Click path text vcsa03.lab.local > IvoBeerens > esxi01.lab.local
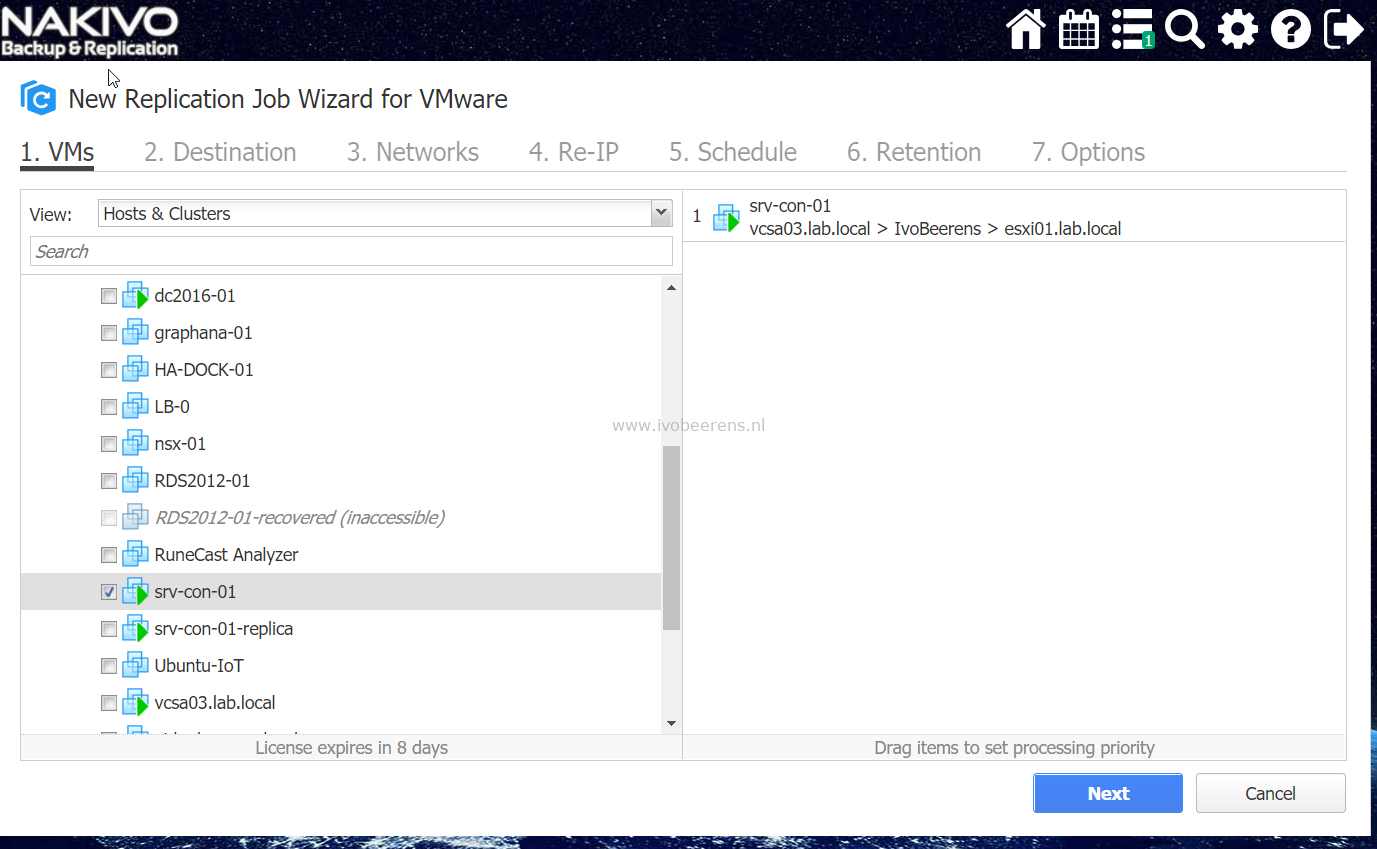The image size is (1377, 849). point(935,229)
